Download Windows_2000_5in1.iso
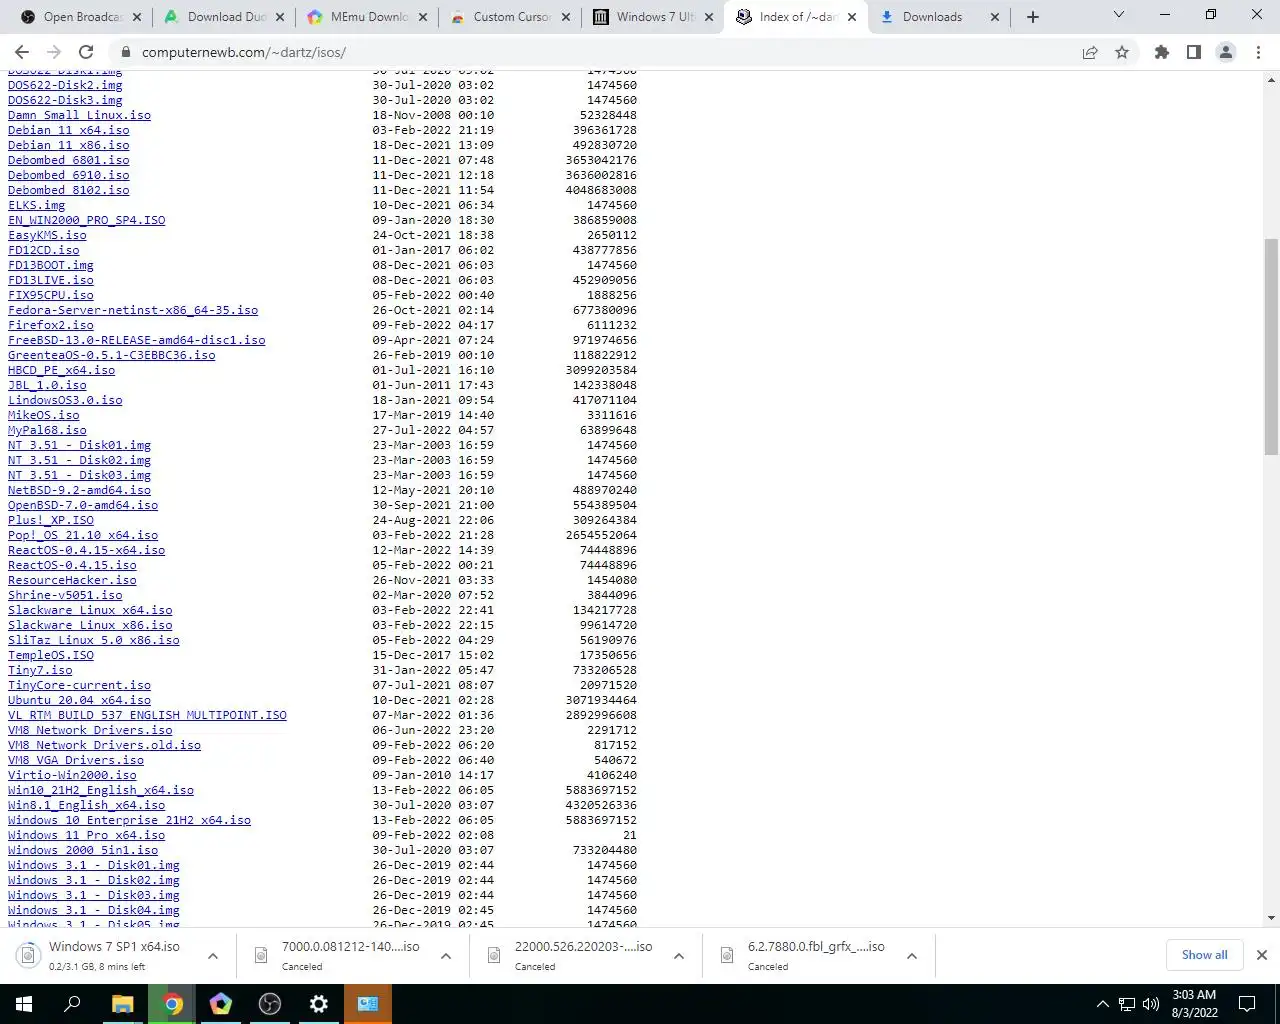Screen dimensions: 1280x1024 point(83,850)
